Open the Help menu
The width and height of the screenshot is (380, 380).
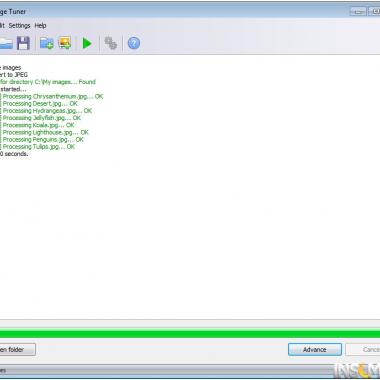[40, 26]
